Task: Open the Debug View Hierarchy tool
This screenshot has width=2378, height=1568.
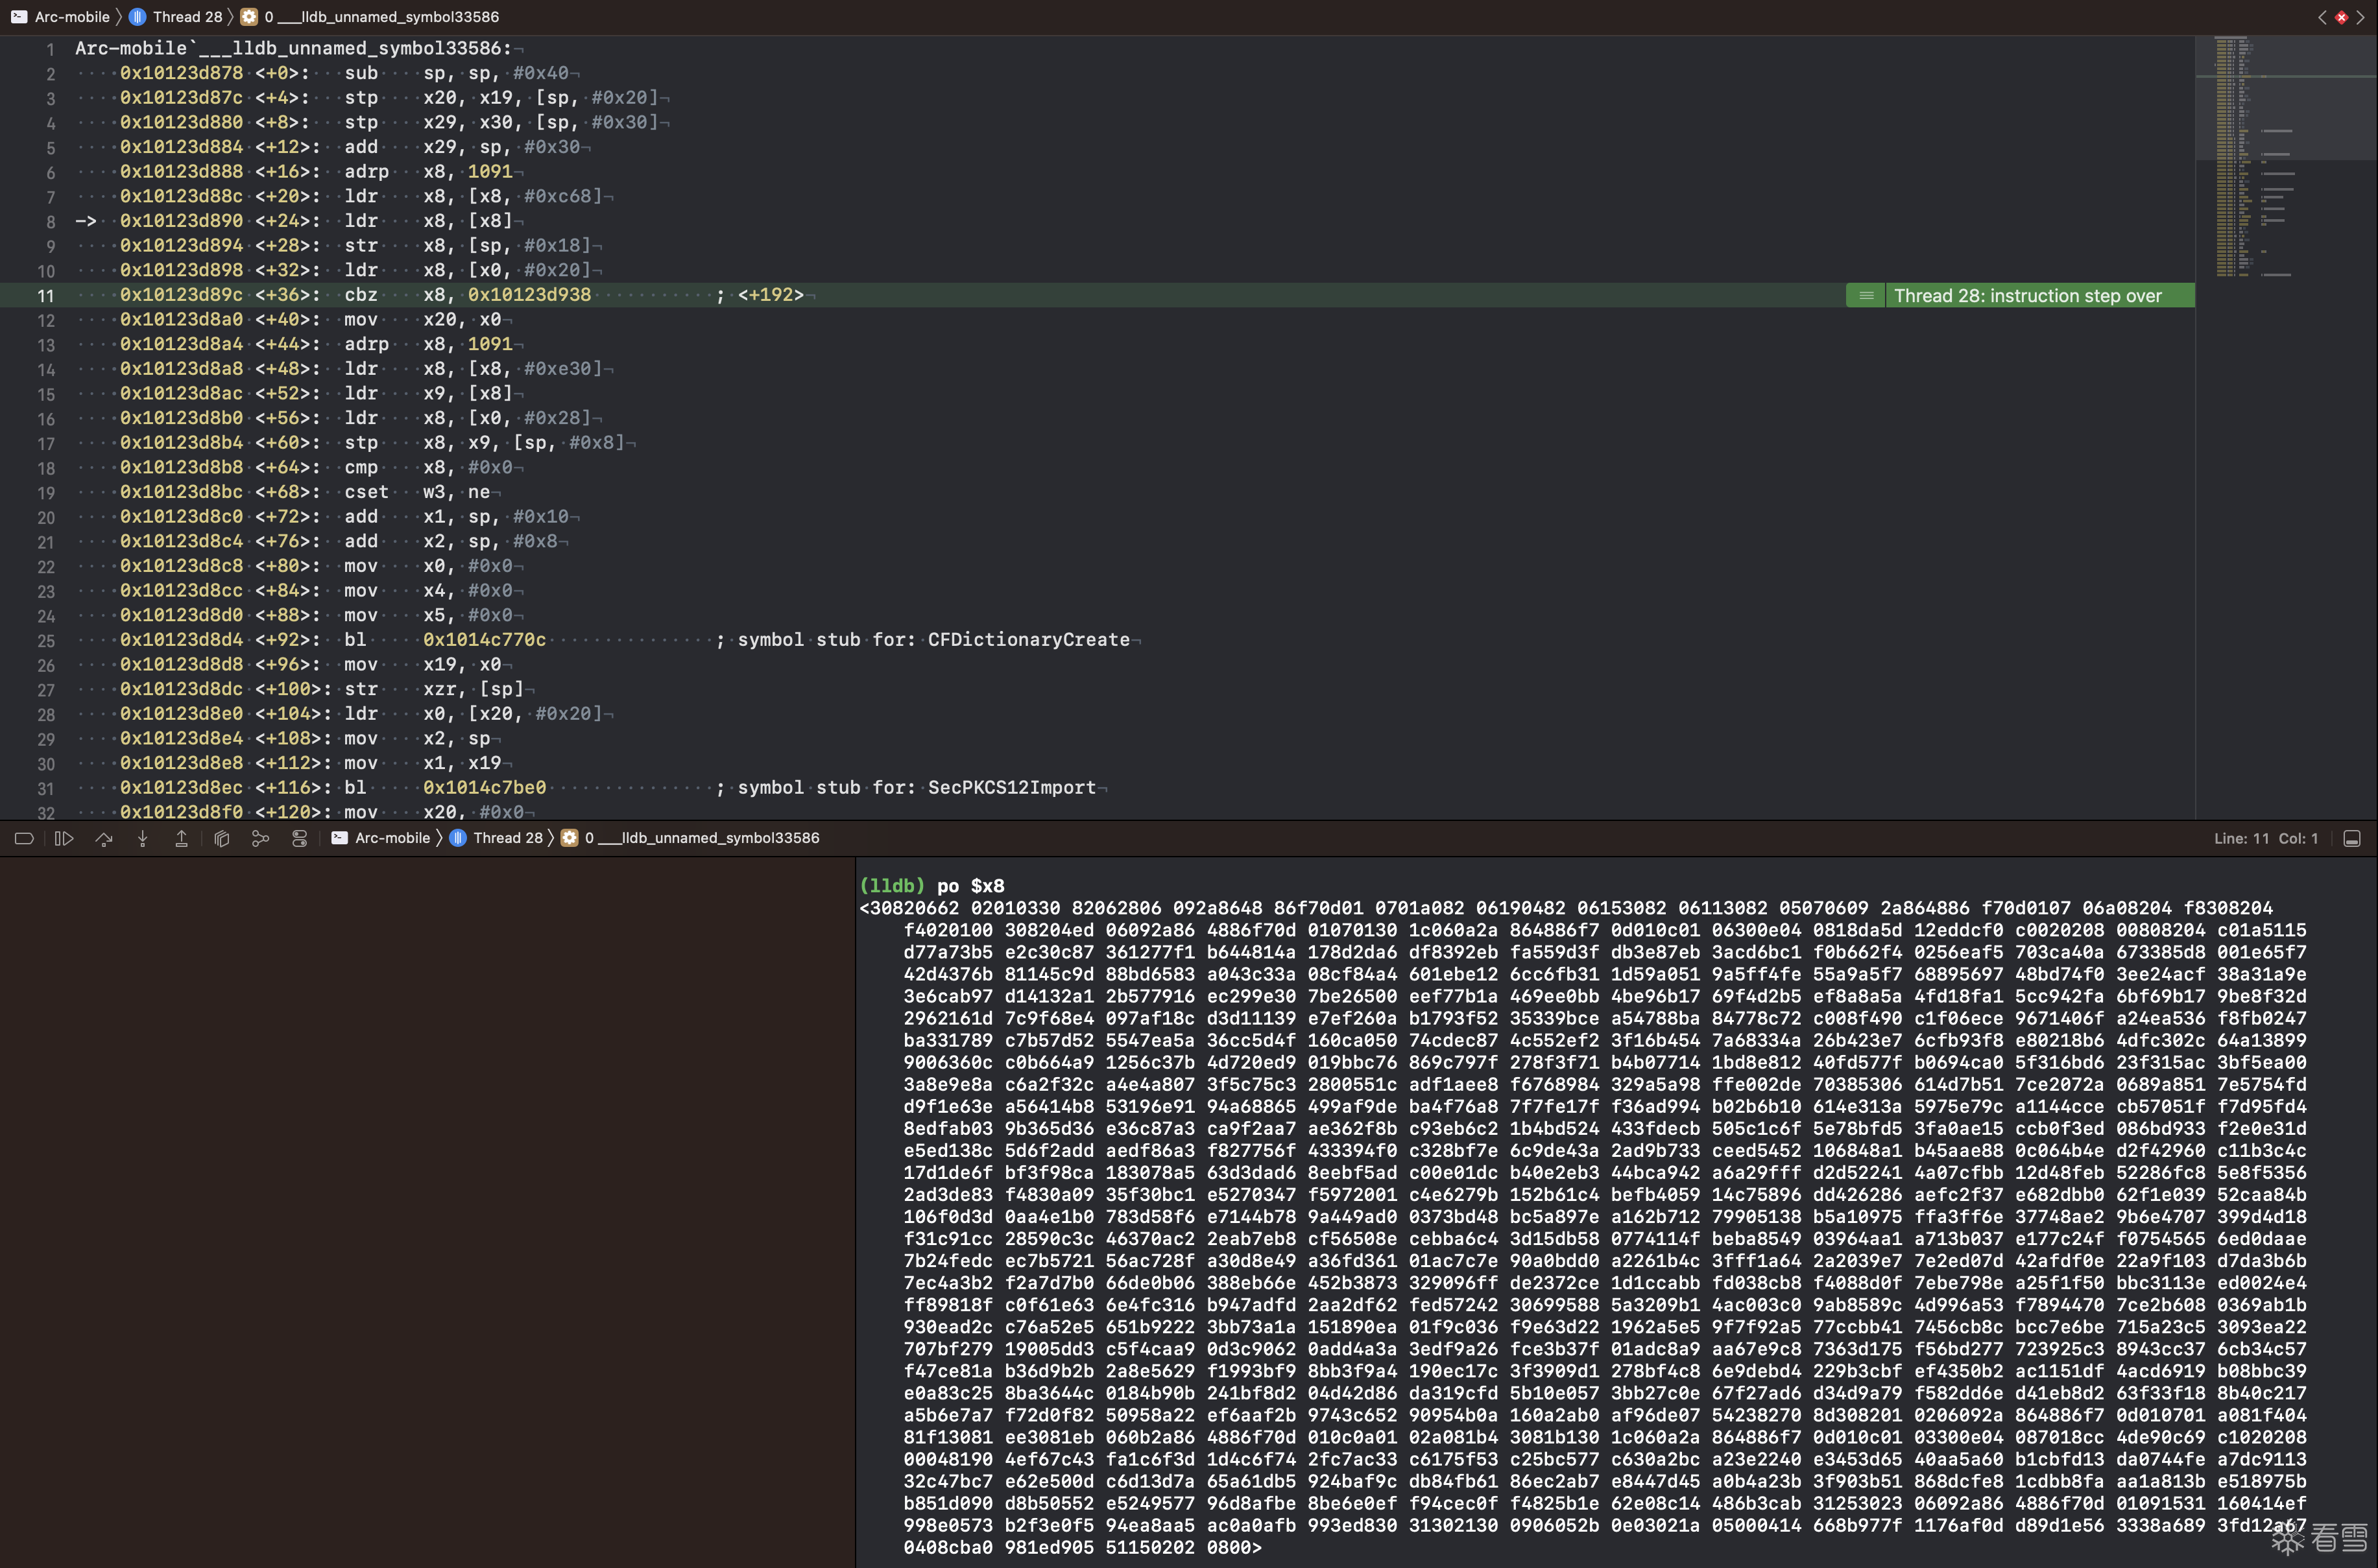Action: point(222,838)
